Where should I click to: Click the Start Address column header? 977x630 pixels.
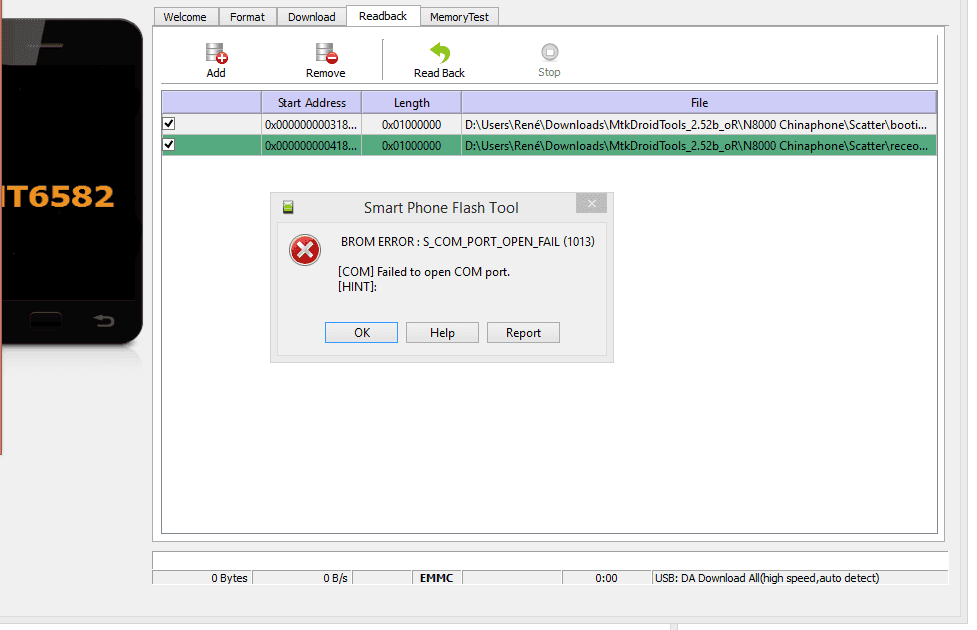click(x=312, y=103)
